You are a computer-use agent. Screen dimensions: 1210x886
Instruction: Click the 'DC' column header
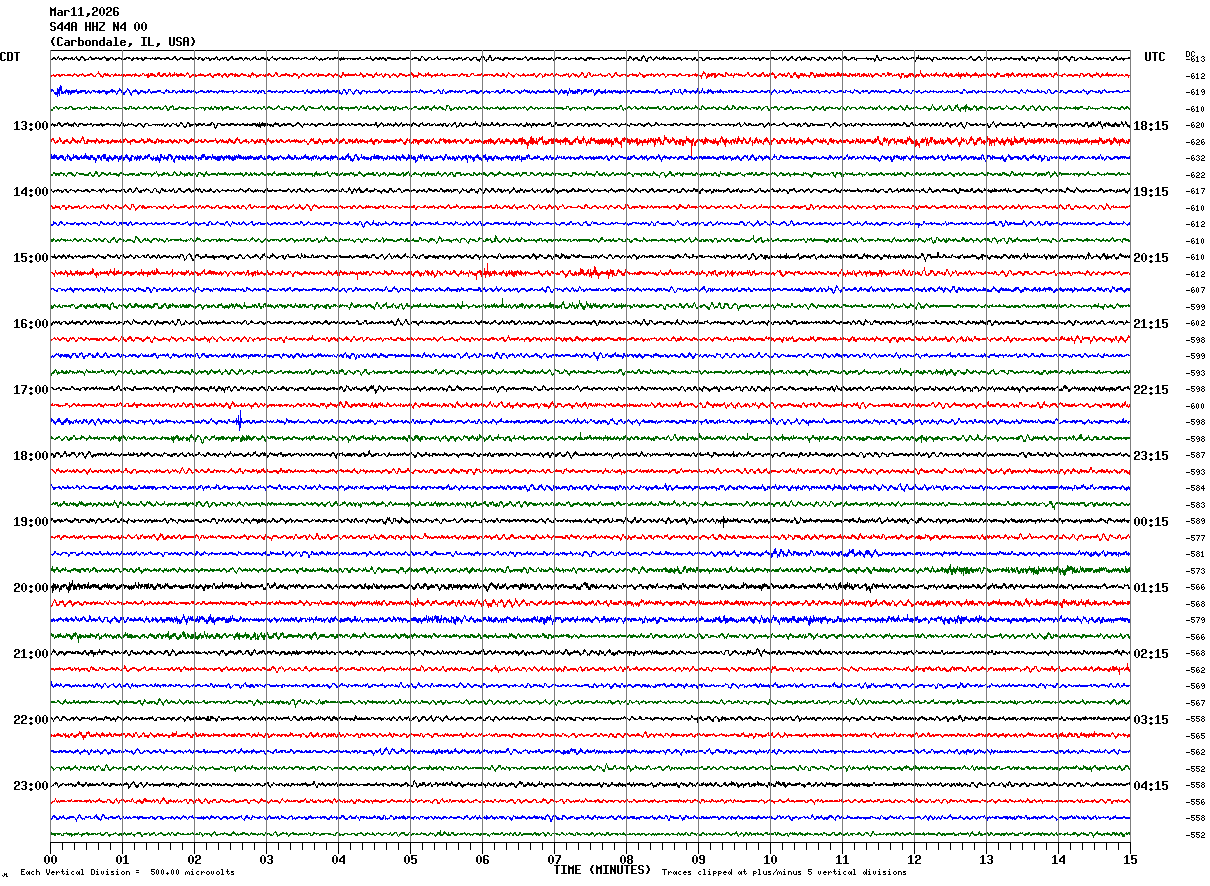click(1190, 54)
